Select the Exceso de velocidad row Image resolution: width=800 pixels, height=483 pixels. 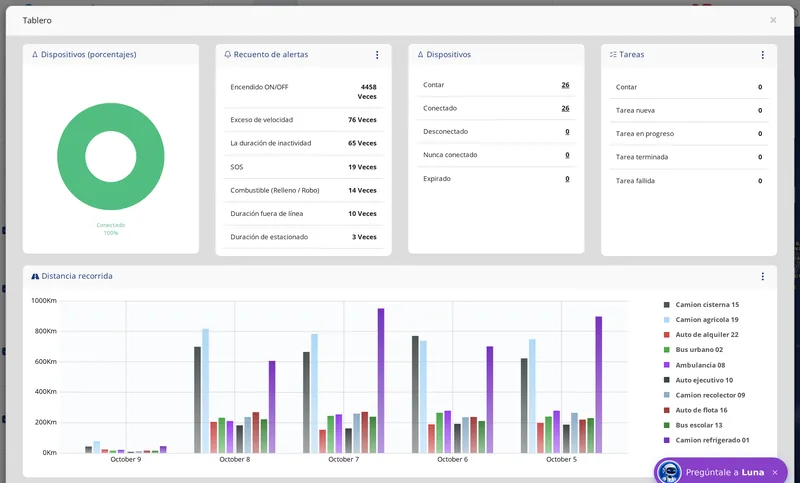click(304, 120)
